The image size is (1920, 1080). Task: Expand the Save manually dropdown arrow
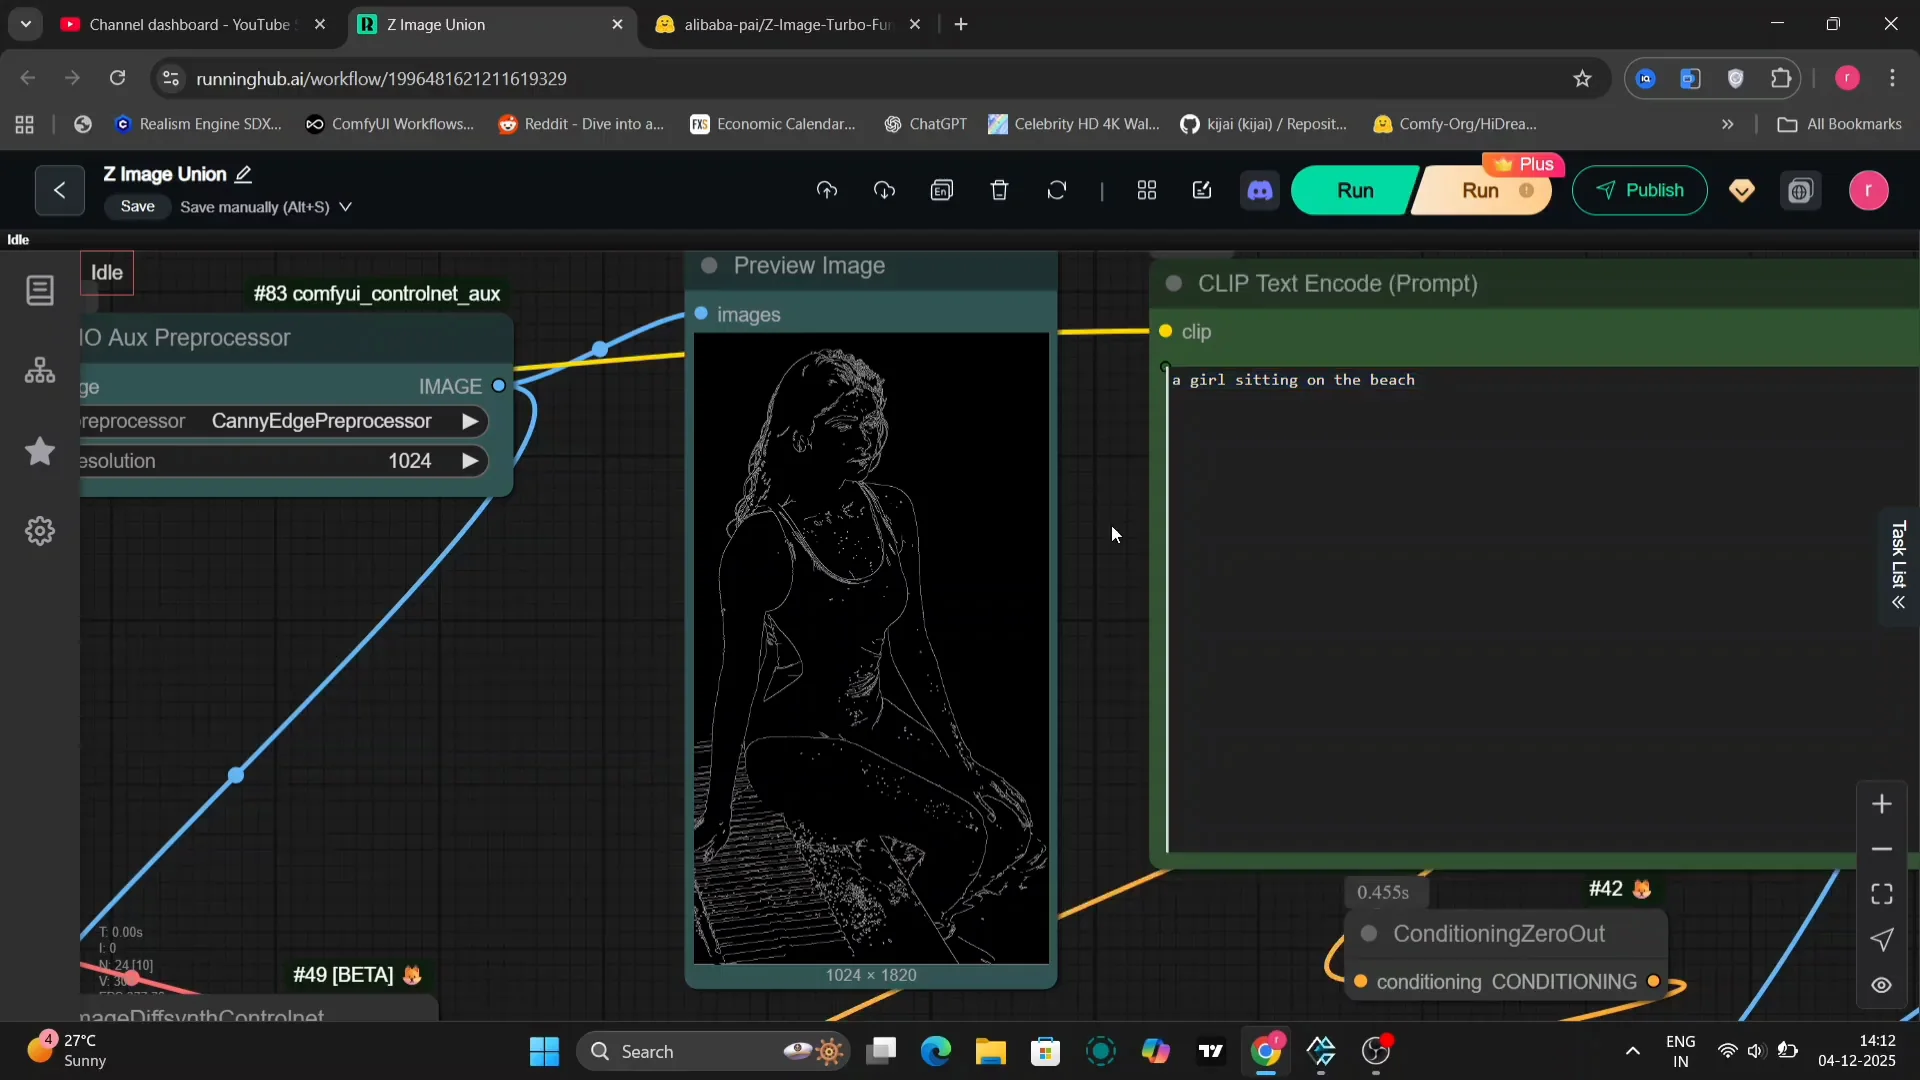pyautogui.click(x=345, y=207)
